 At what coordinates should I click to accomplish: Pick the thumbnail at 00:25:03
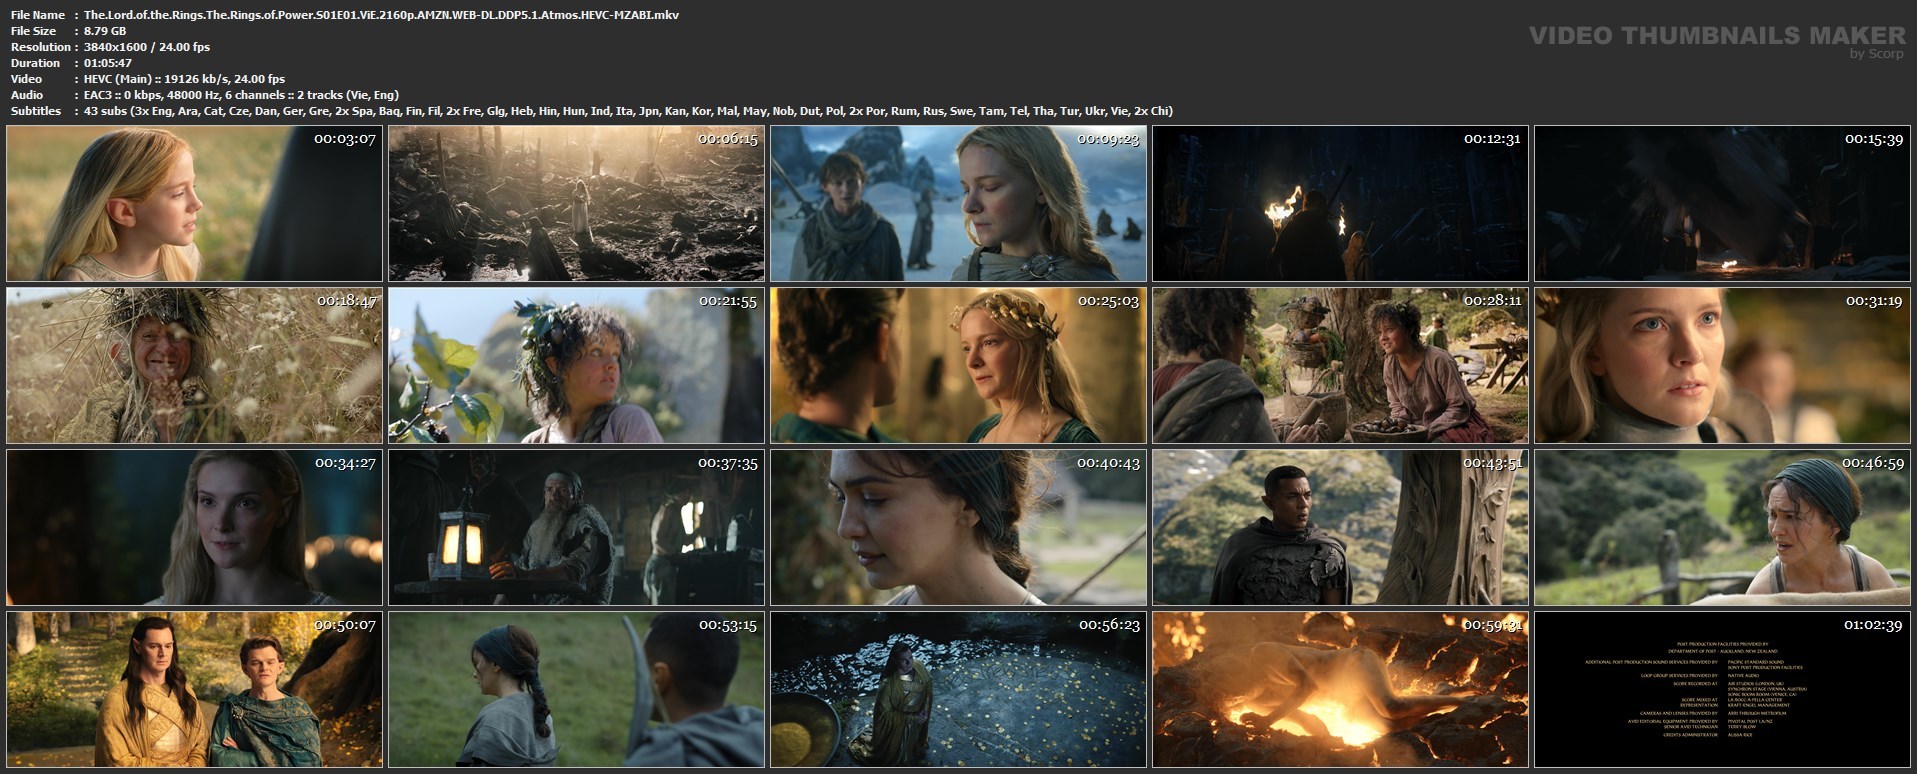coord(958,365)
